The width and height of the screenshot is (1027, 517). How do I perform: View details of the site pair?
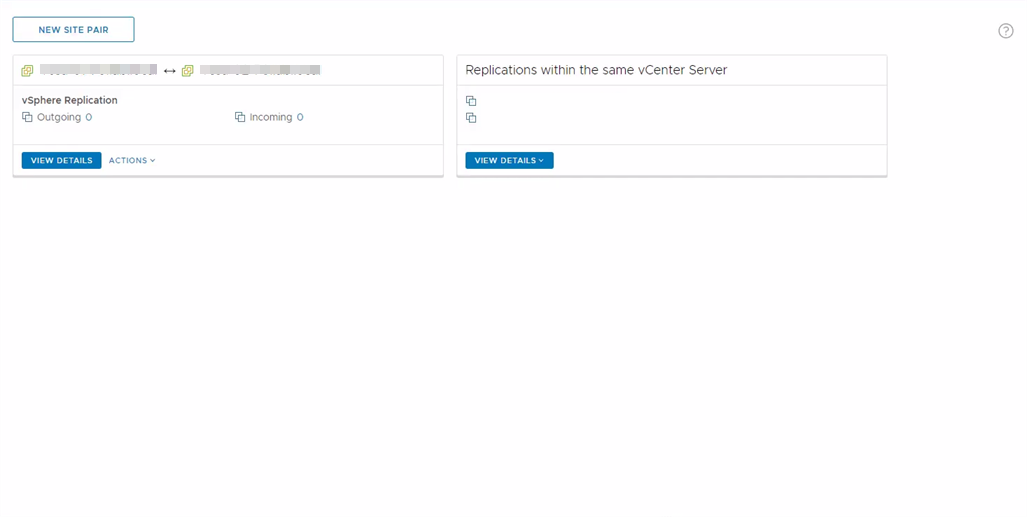tap(61, 160)
